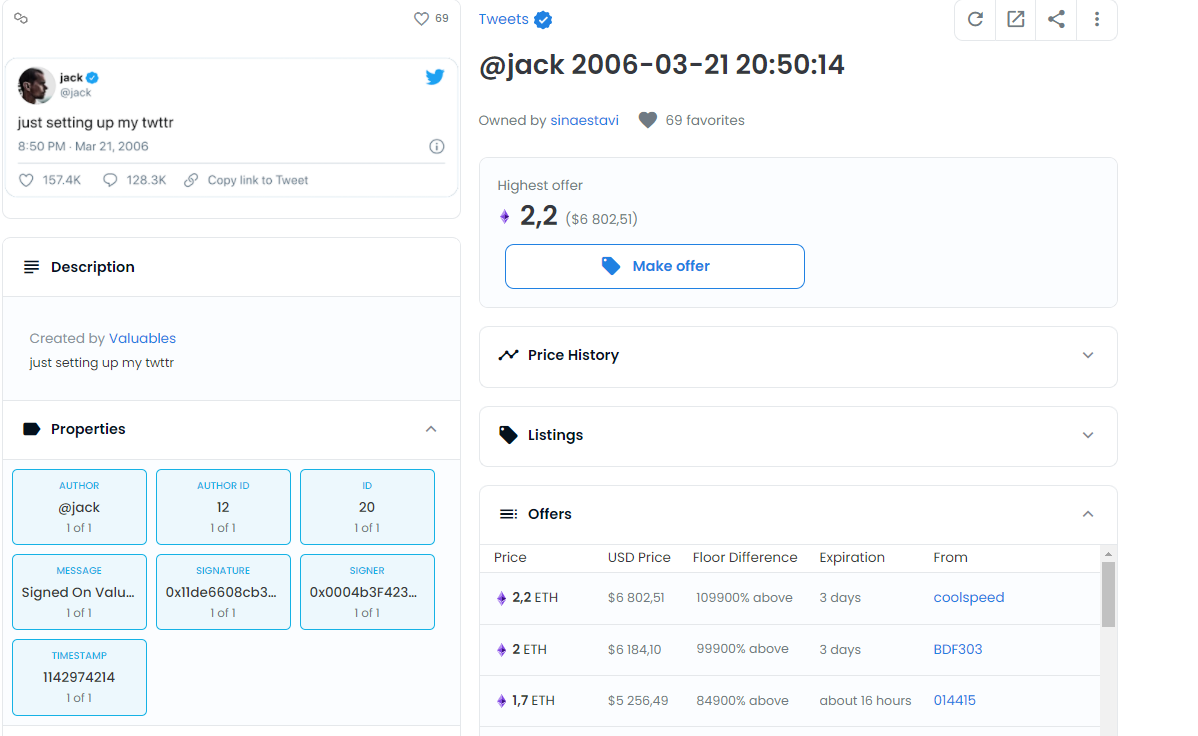1198x736 pixels.
Task: Click jack's profile avatar in tweet
Action: tap(35, 84)
